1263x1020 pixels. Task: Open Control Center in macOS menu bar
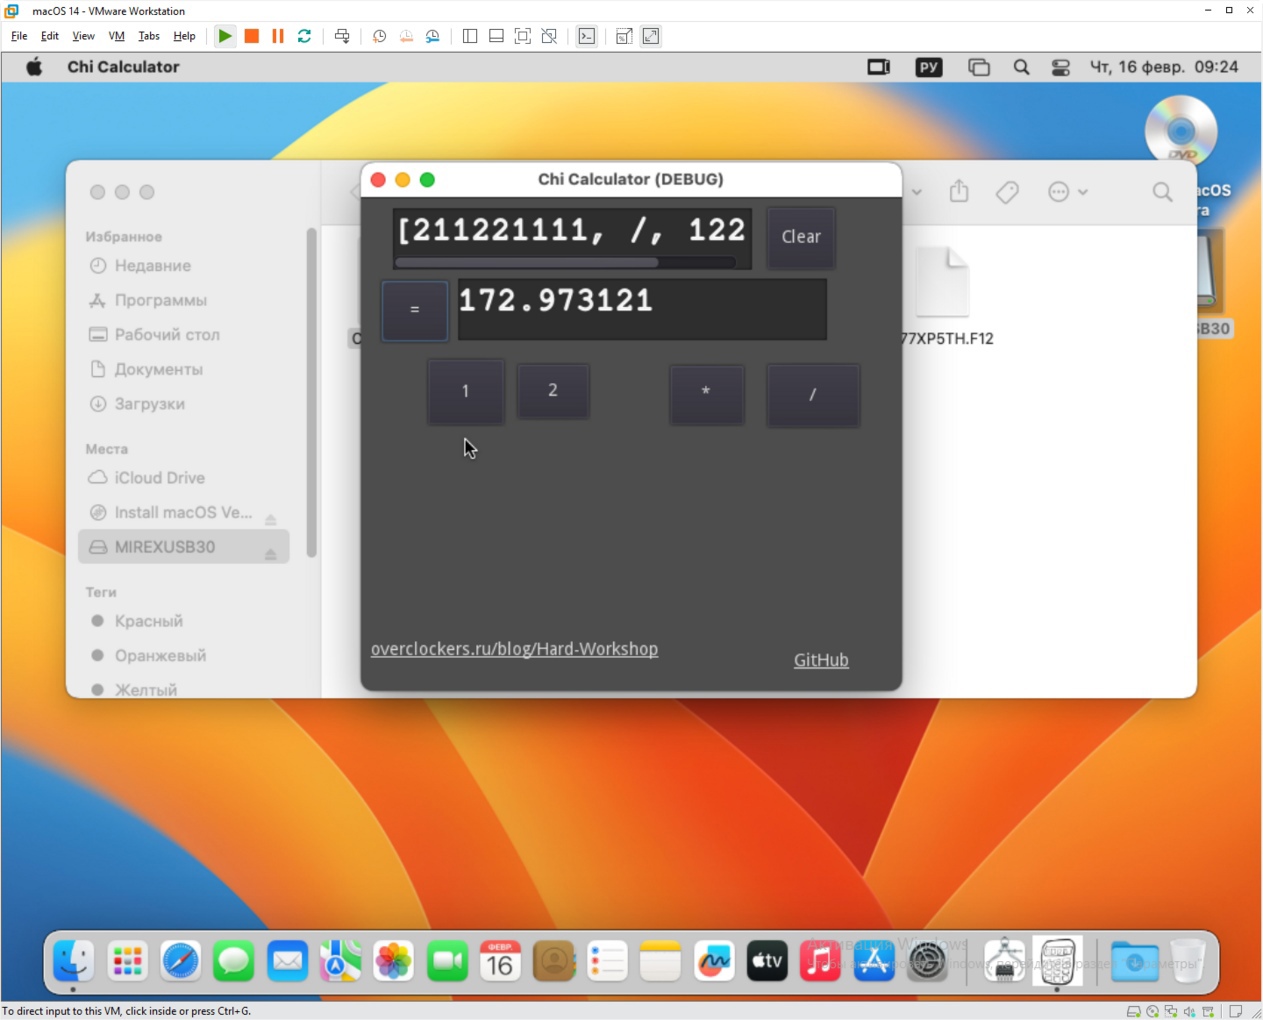point(1061,67)
